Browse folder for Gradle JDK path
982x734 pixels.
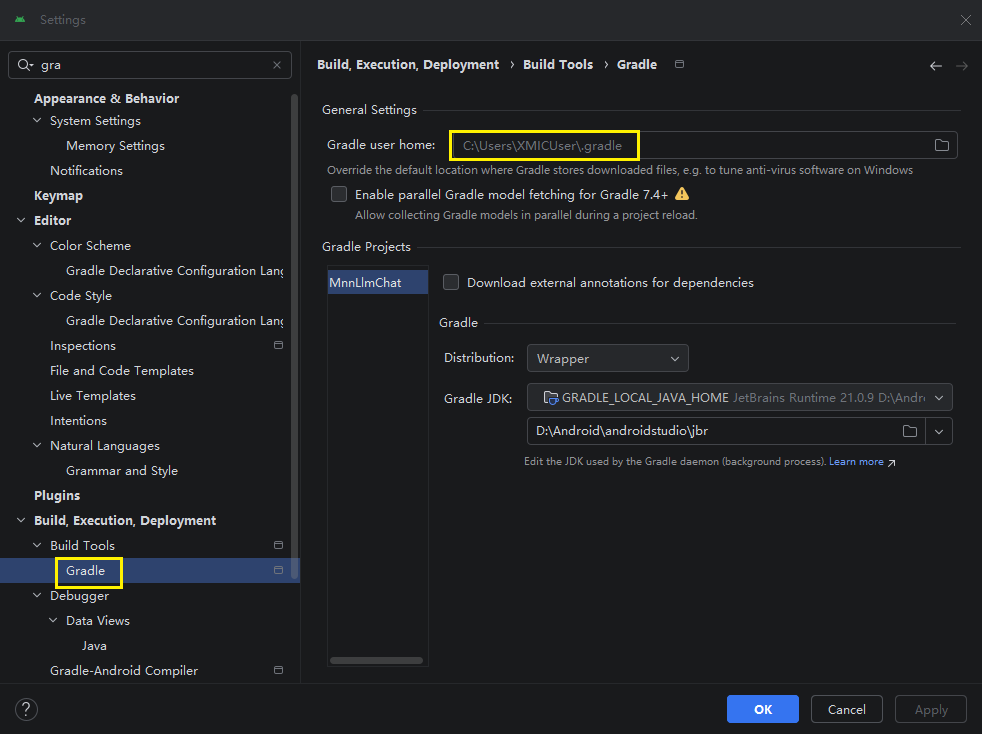tap(909, 431)
